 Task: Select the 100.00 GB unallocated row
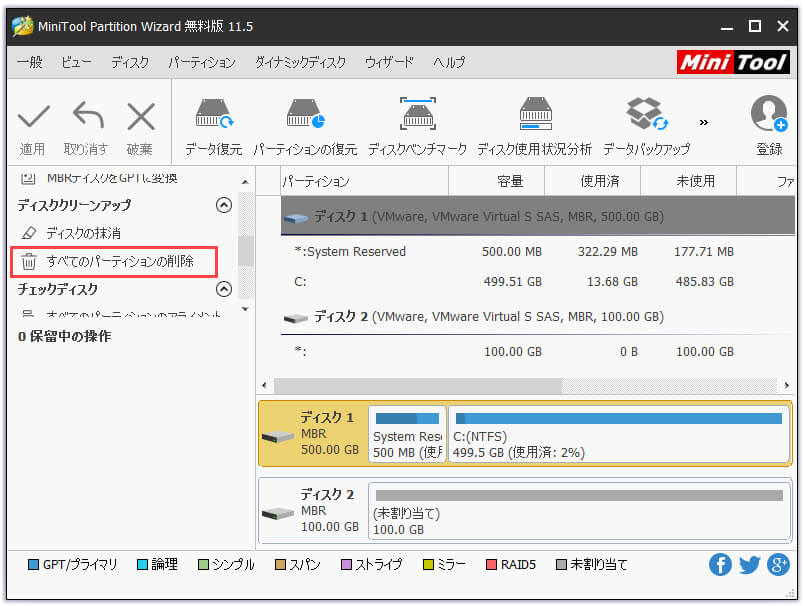(538, 352)
